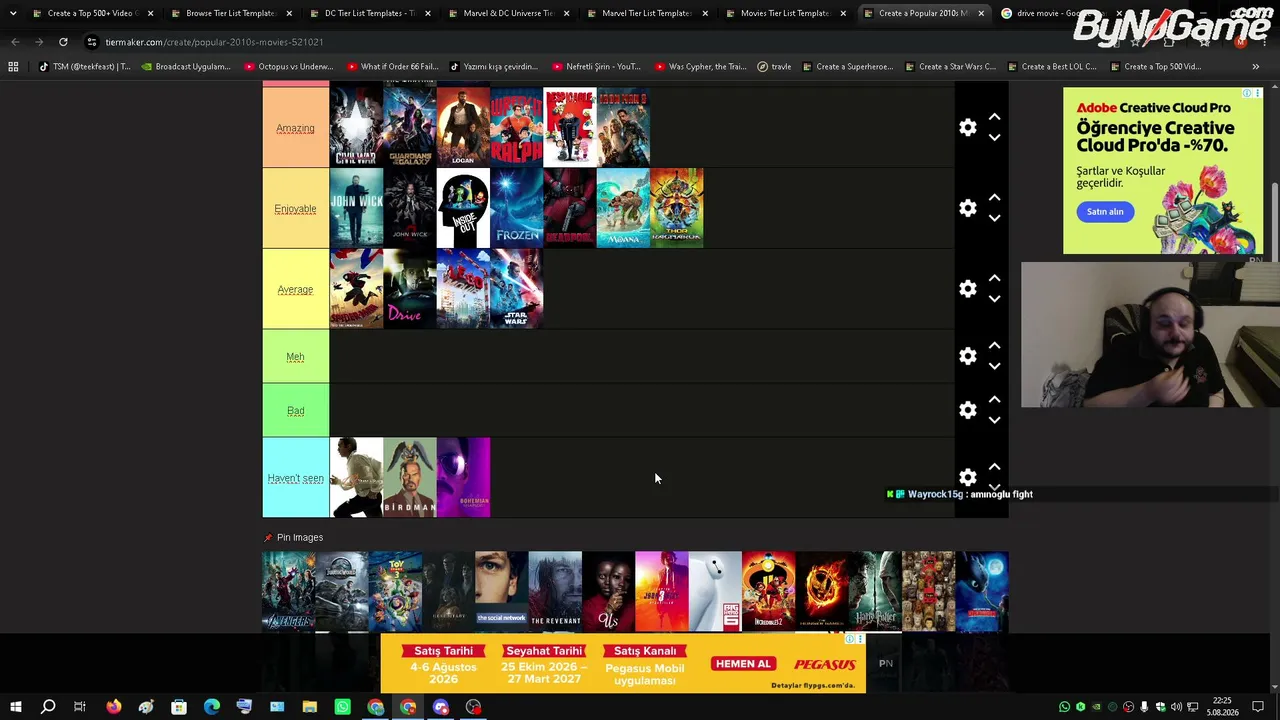Image resolution: width=1280 pixels, height=720 pixels.
Task: Open settings gear for Bad tier
Action: (967, 410)
